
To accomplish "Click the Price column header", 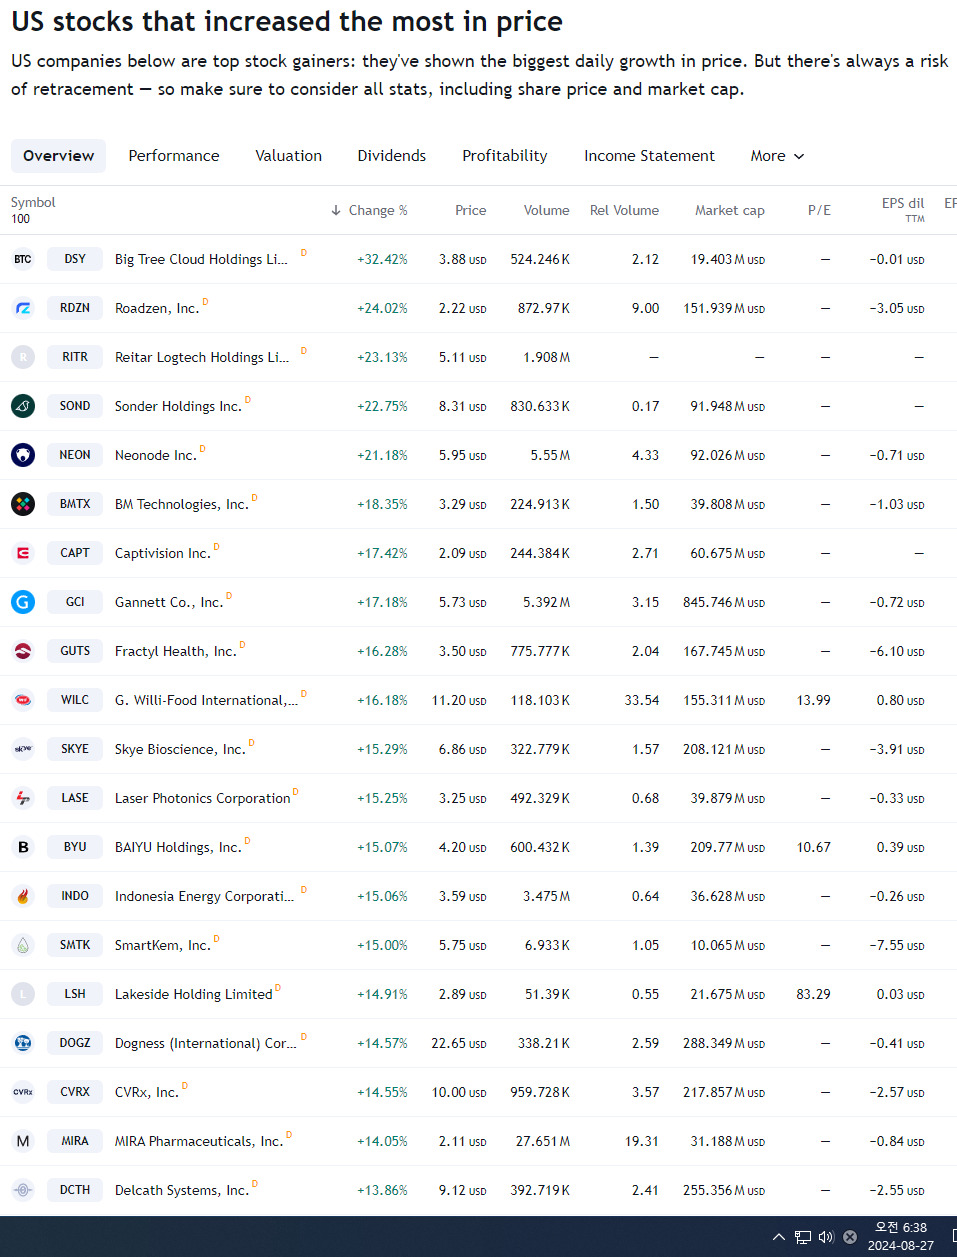I will click(470, 210).
